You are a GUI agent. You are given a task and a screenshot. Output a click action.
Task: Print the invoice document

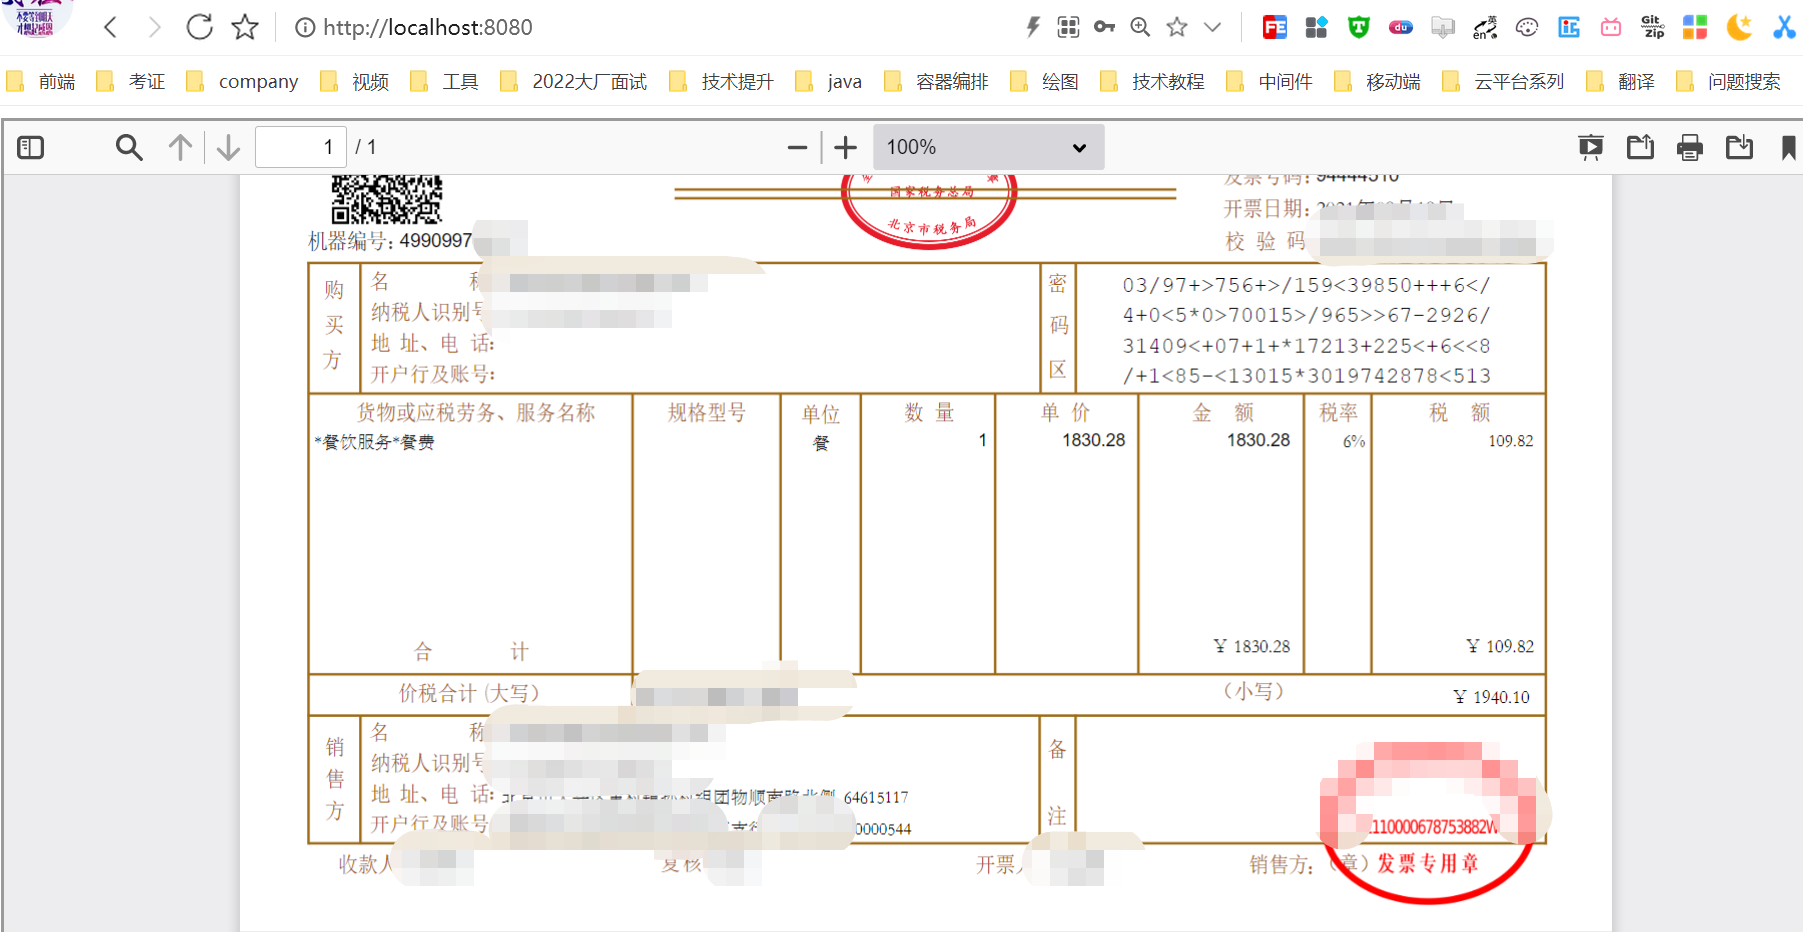click(x=1690, y=147)
